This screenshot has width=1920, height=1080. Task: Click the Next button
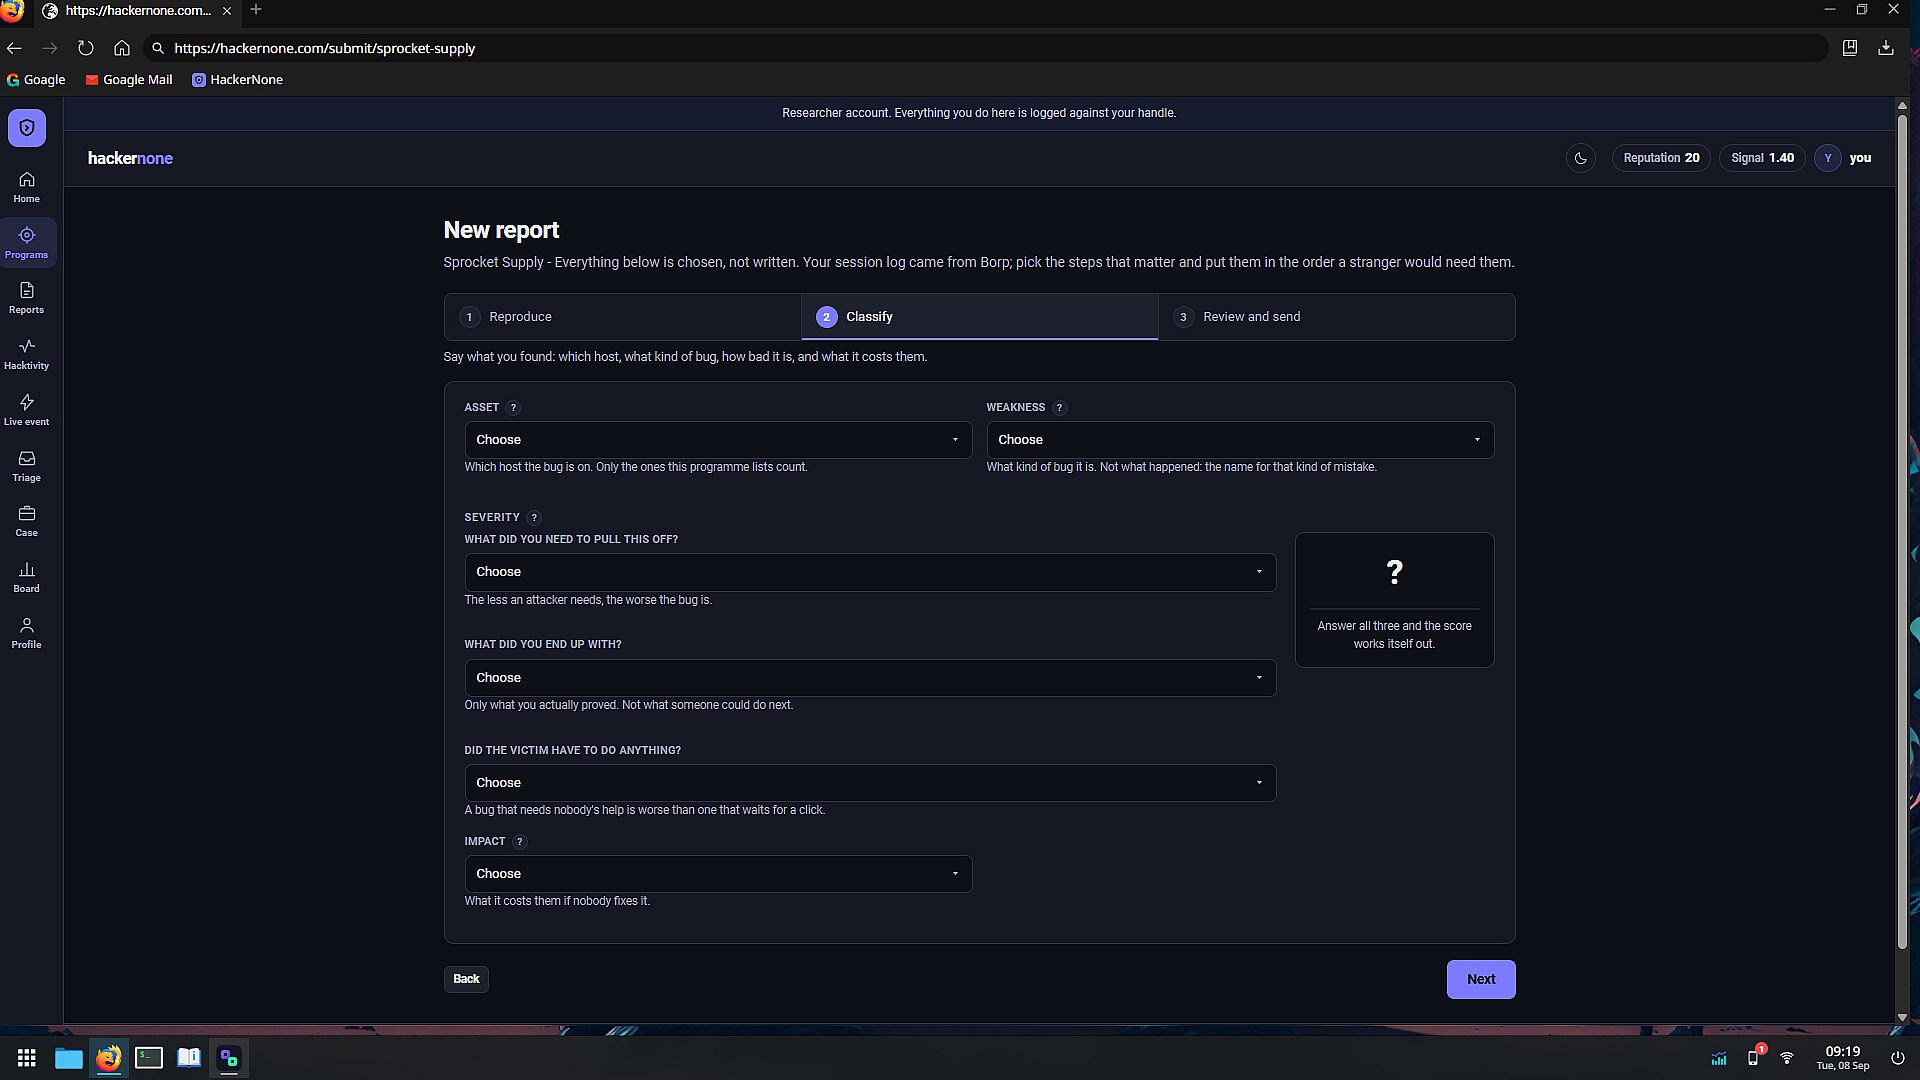1481,980
